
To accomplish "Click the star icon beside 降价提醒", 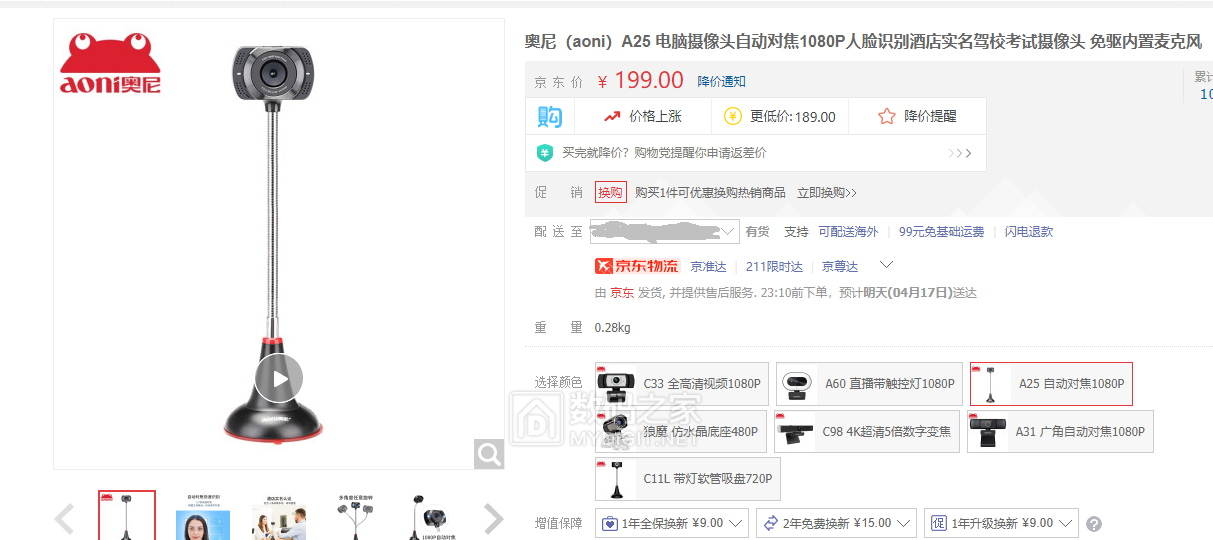I will click(886, 116).
